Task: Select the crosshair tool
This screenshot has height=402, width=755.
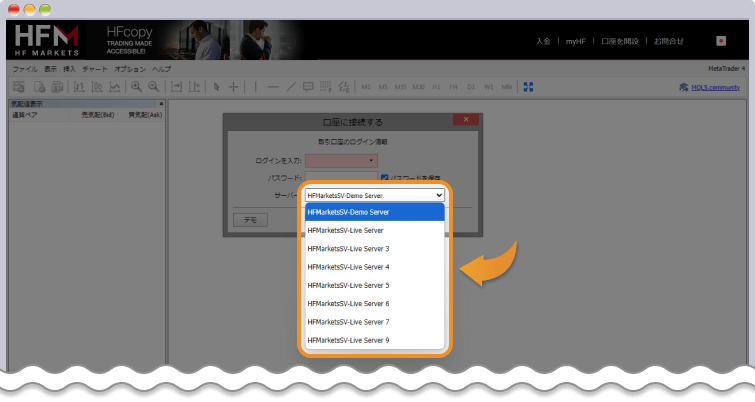Action: (234, 87)
